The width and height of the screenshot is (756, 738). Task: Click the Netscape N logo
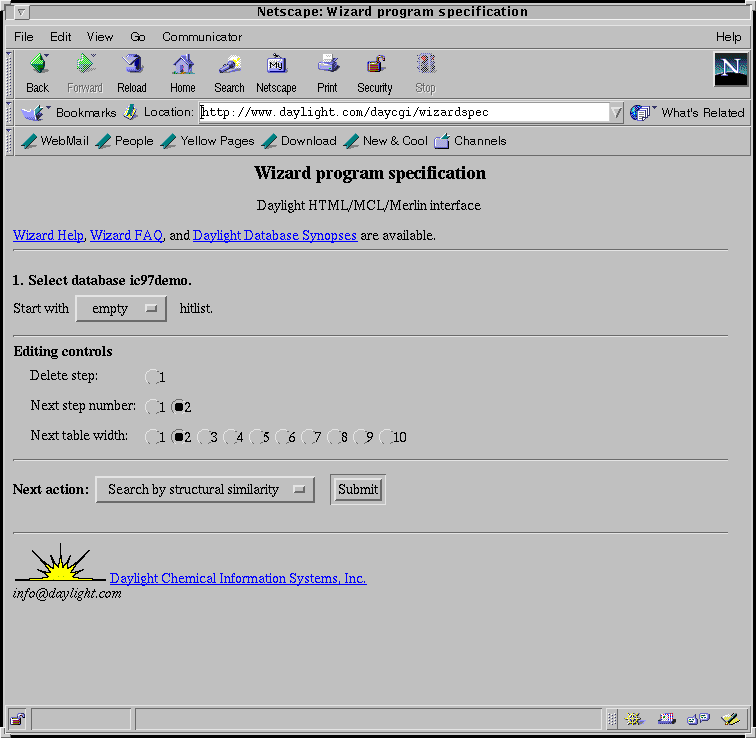pos(730,69)
